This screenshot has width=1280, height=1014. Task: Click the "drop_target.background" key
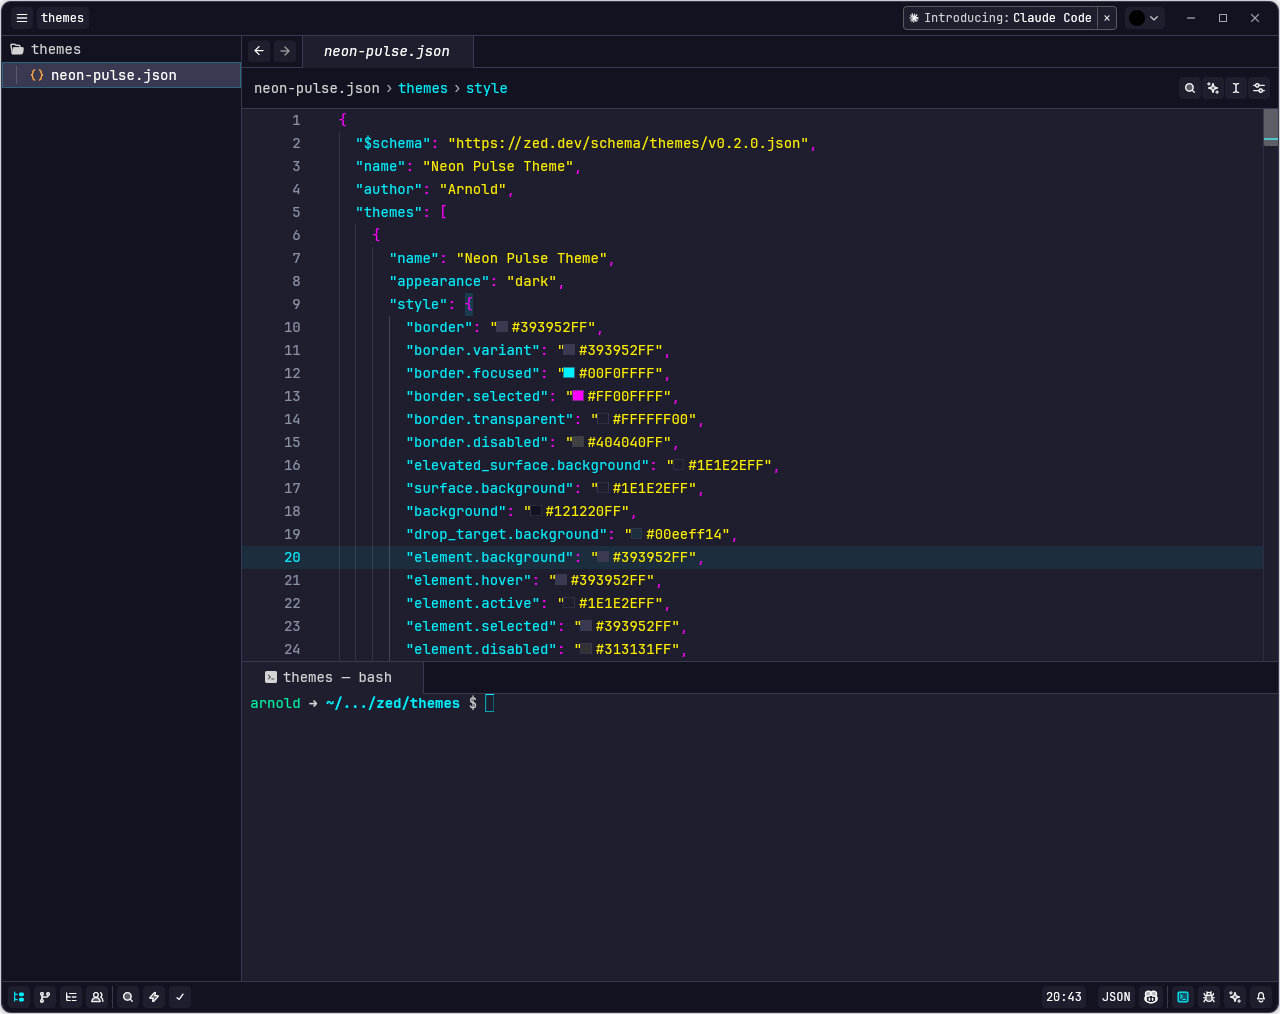[x=507, y=534]
